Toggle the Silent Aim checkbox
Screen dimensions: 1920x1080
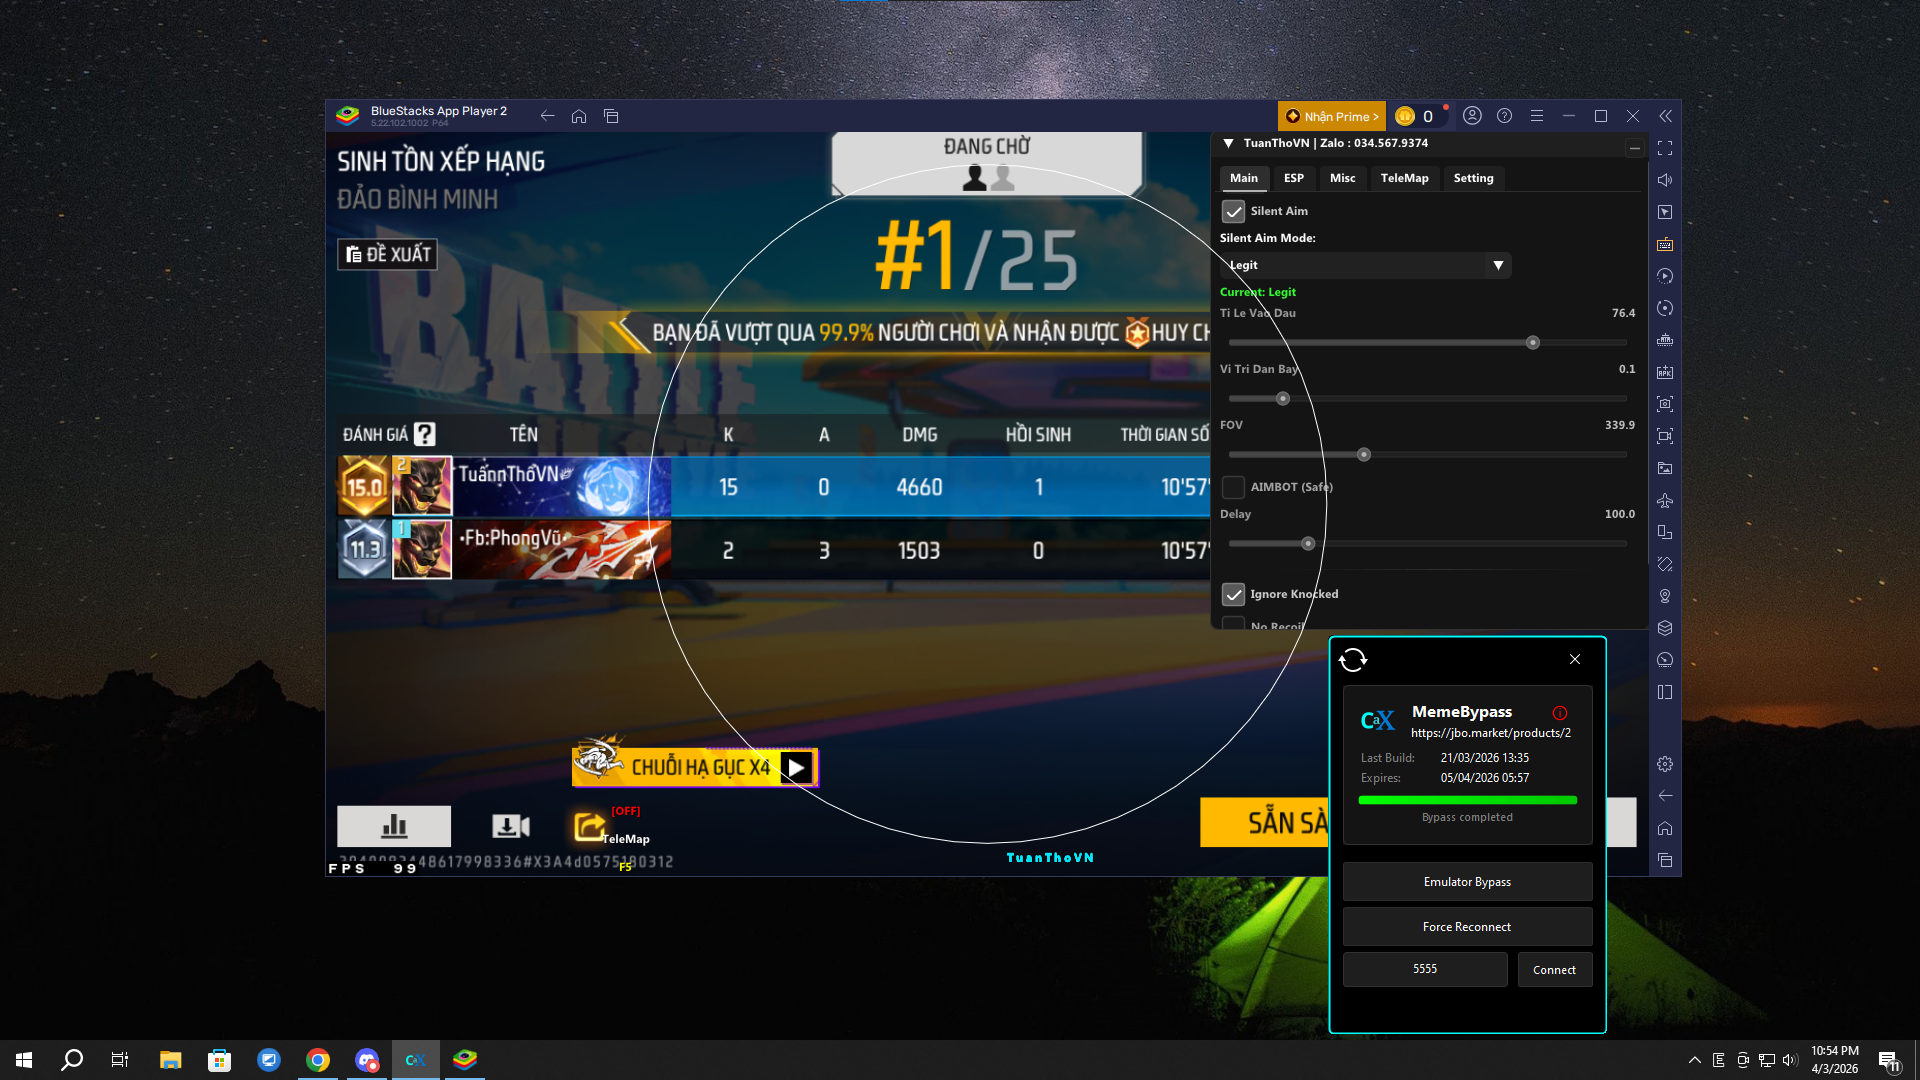click(1234, 211)
